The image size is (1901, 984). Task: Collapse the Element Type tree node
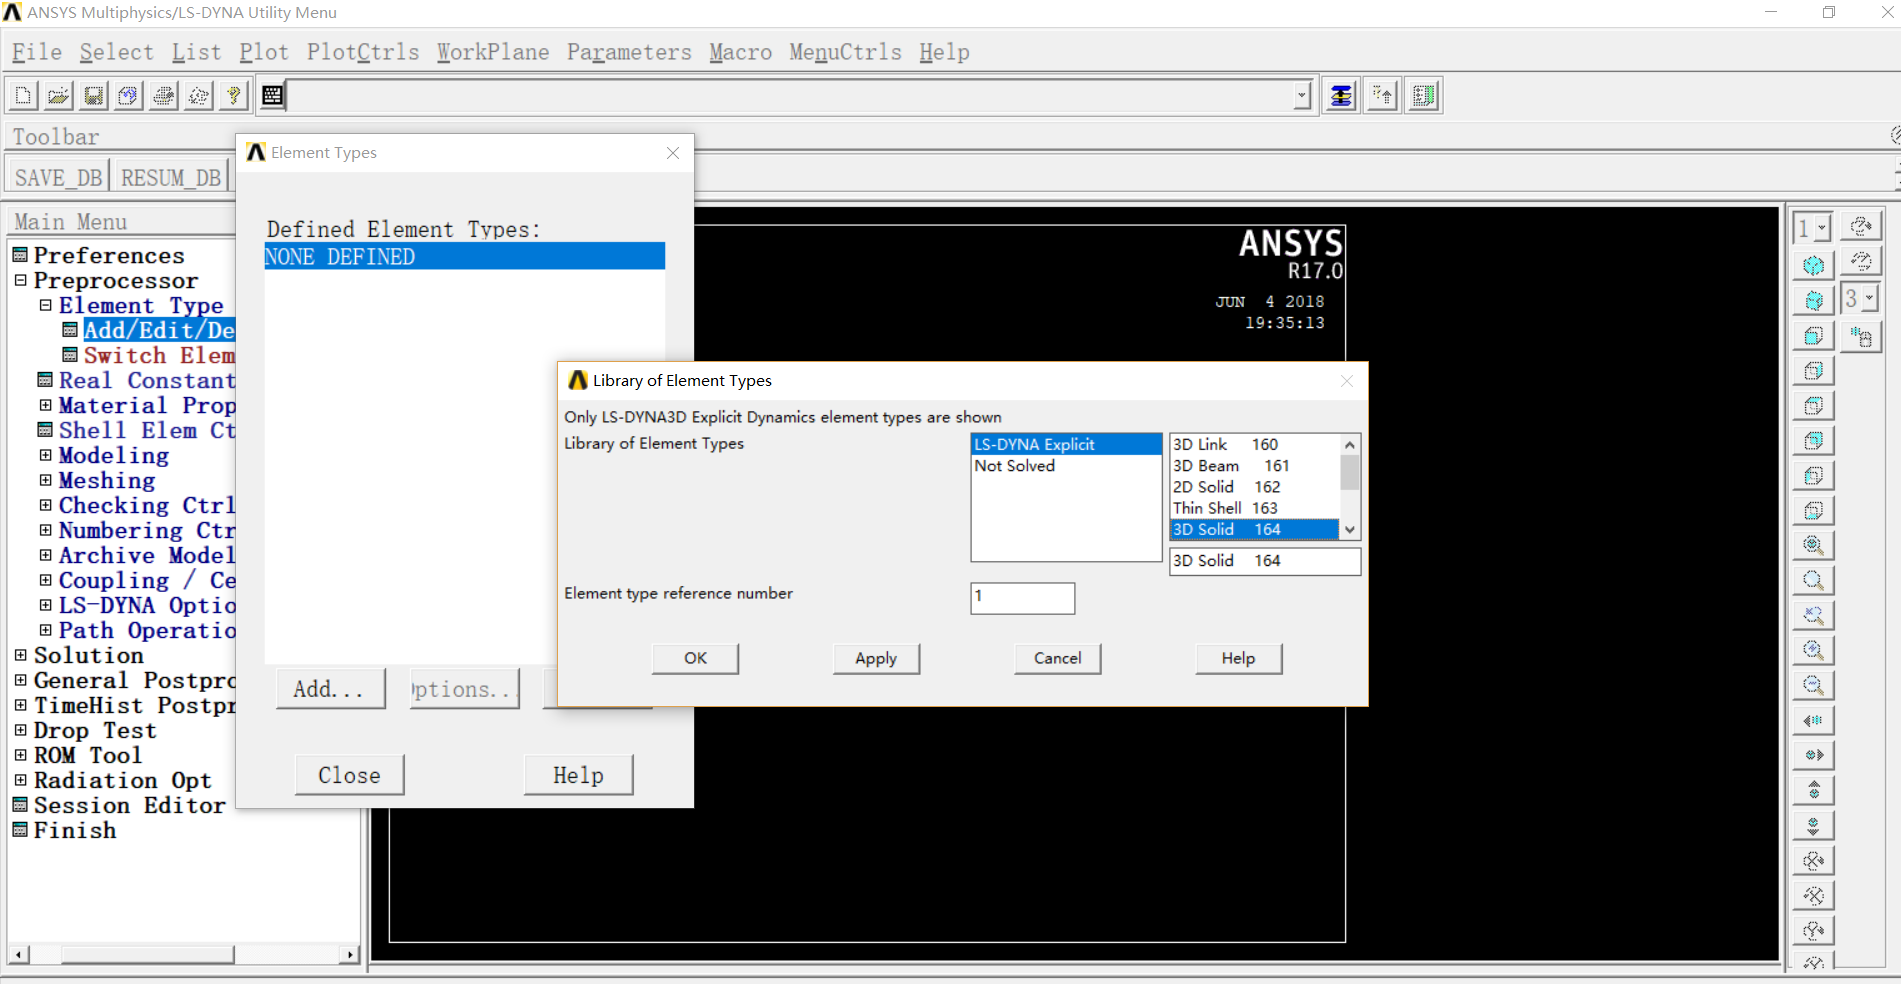[x=45, y=305]
